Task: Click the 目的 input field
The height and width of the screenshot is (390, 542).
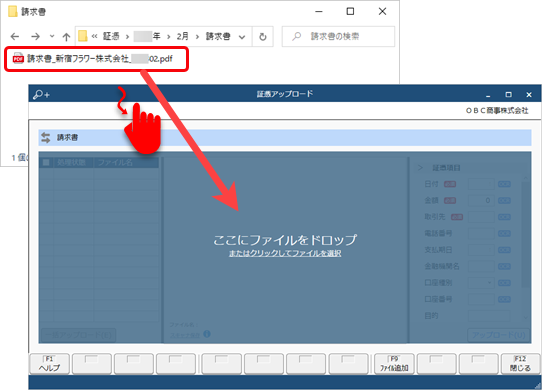Action: (489, 316)
